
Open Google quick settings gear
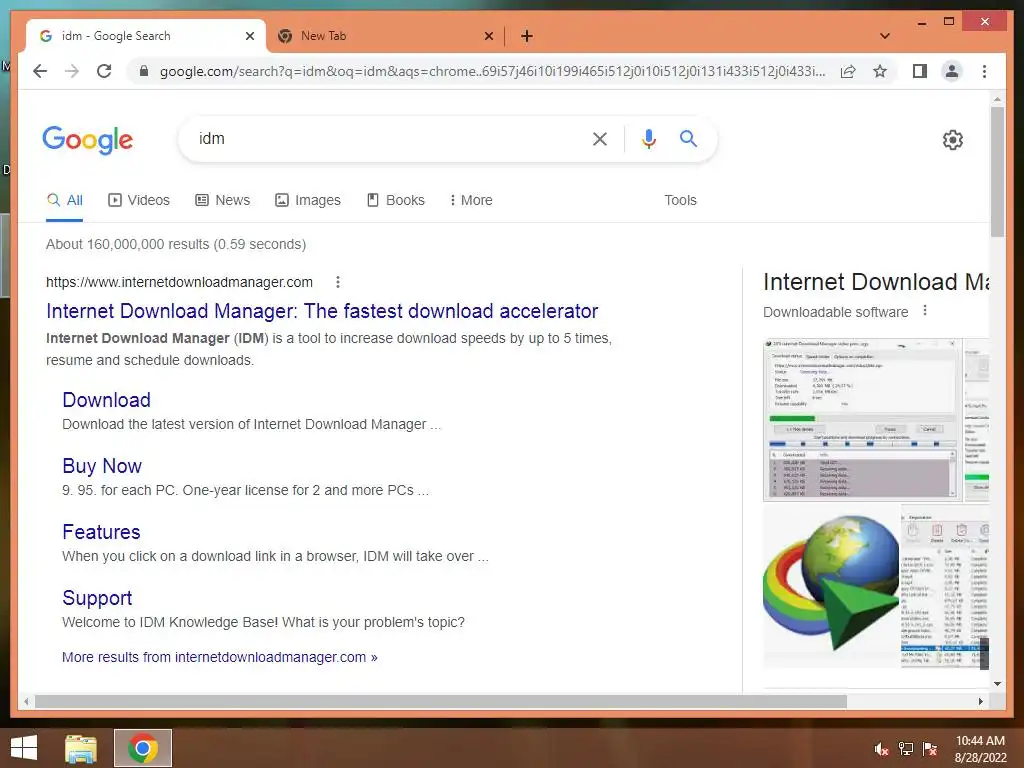[x=952, y=140]
